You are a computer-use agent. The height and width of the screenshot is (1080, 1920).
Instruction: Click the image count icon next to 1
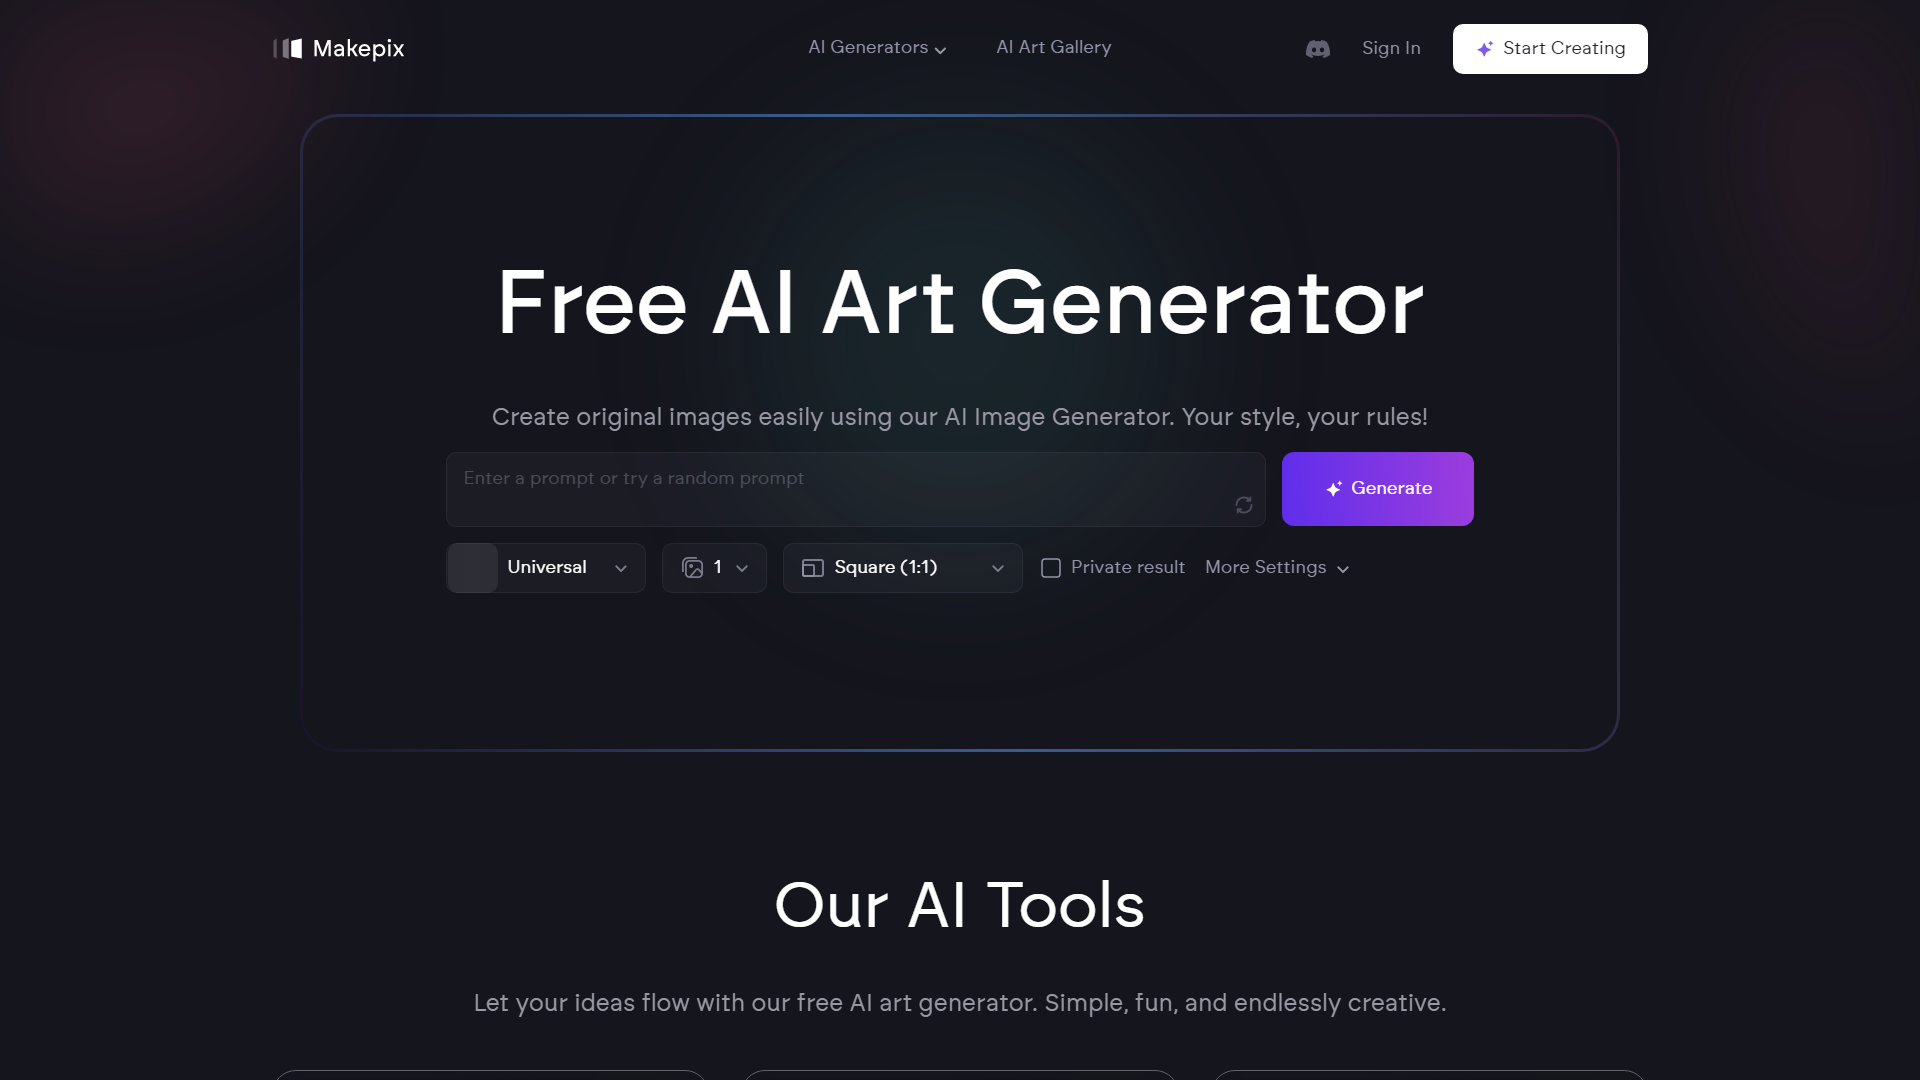(x=692, y=567)
